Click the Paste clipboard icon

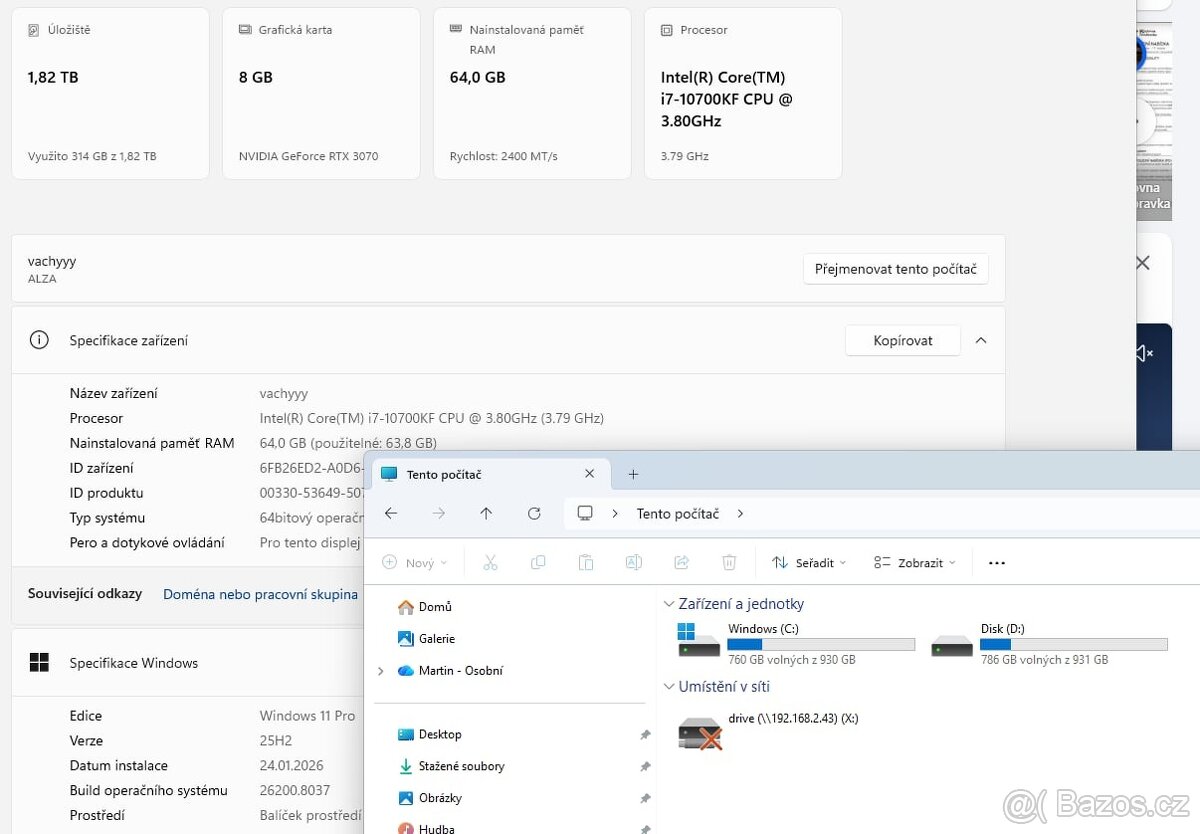[586, 563]
